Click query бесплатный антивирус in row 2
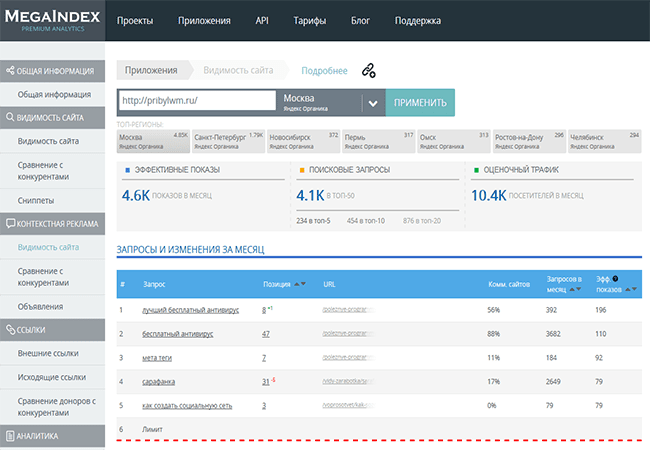This screenshot has width=650, height=450. tap(177, 334)
